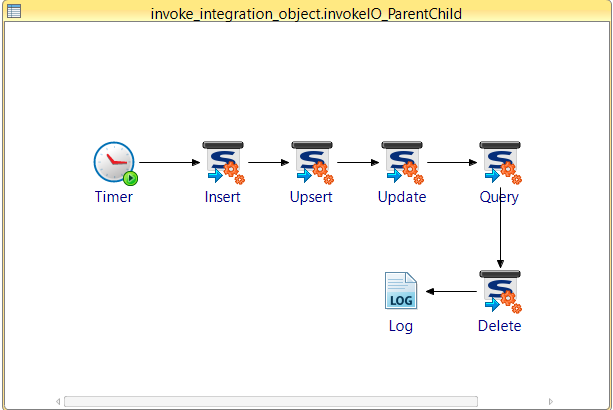613x410 pixels.
Task: Select the Delete Salesforce component icon
Action: point(500,292)
